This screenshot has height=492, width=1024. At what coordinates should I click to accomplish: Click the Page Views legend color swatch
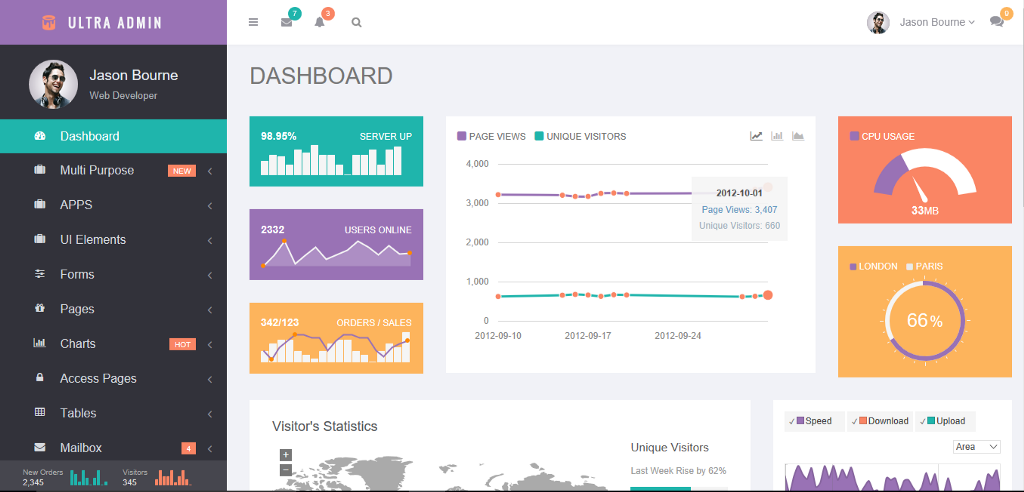click(462, 137)
